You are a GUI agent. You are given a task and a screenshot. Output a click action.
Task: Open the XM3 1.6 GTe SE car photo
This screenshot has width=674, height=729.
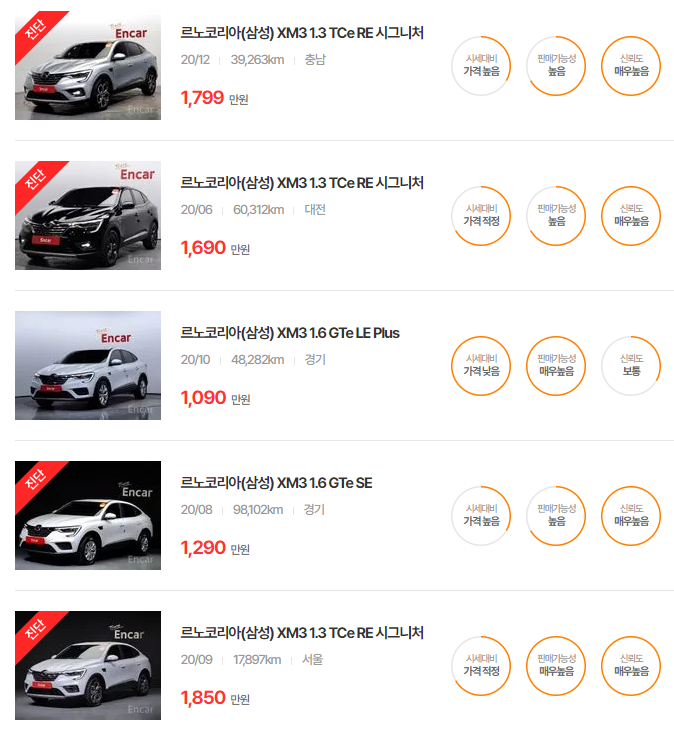pyautogui.click(x=88, y=515)
